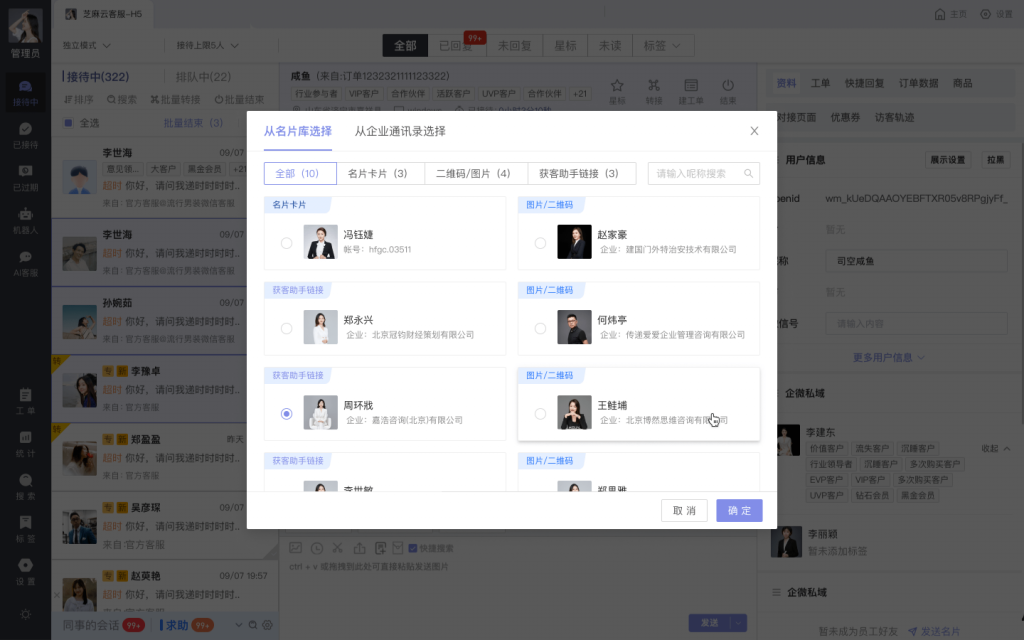Click the 批量结束 (3) link
The image size is (1024, 640).
click(193, 123)
